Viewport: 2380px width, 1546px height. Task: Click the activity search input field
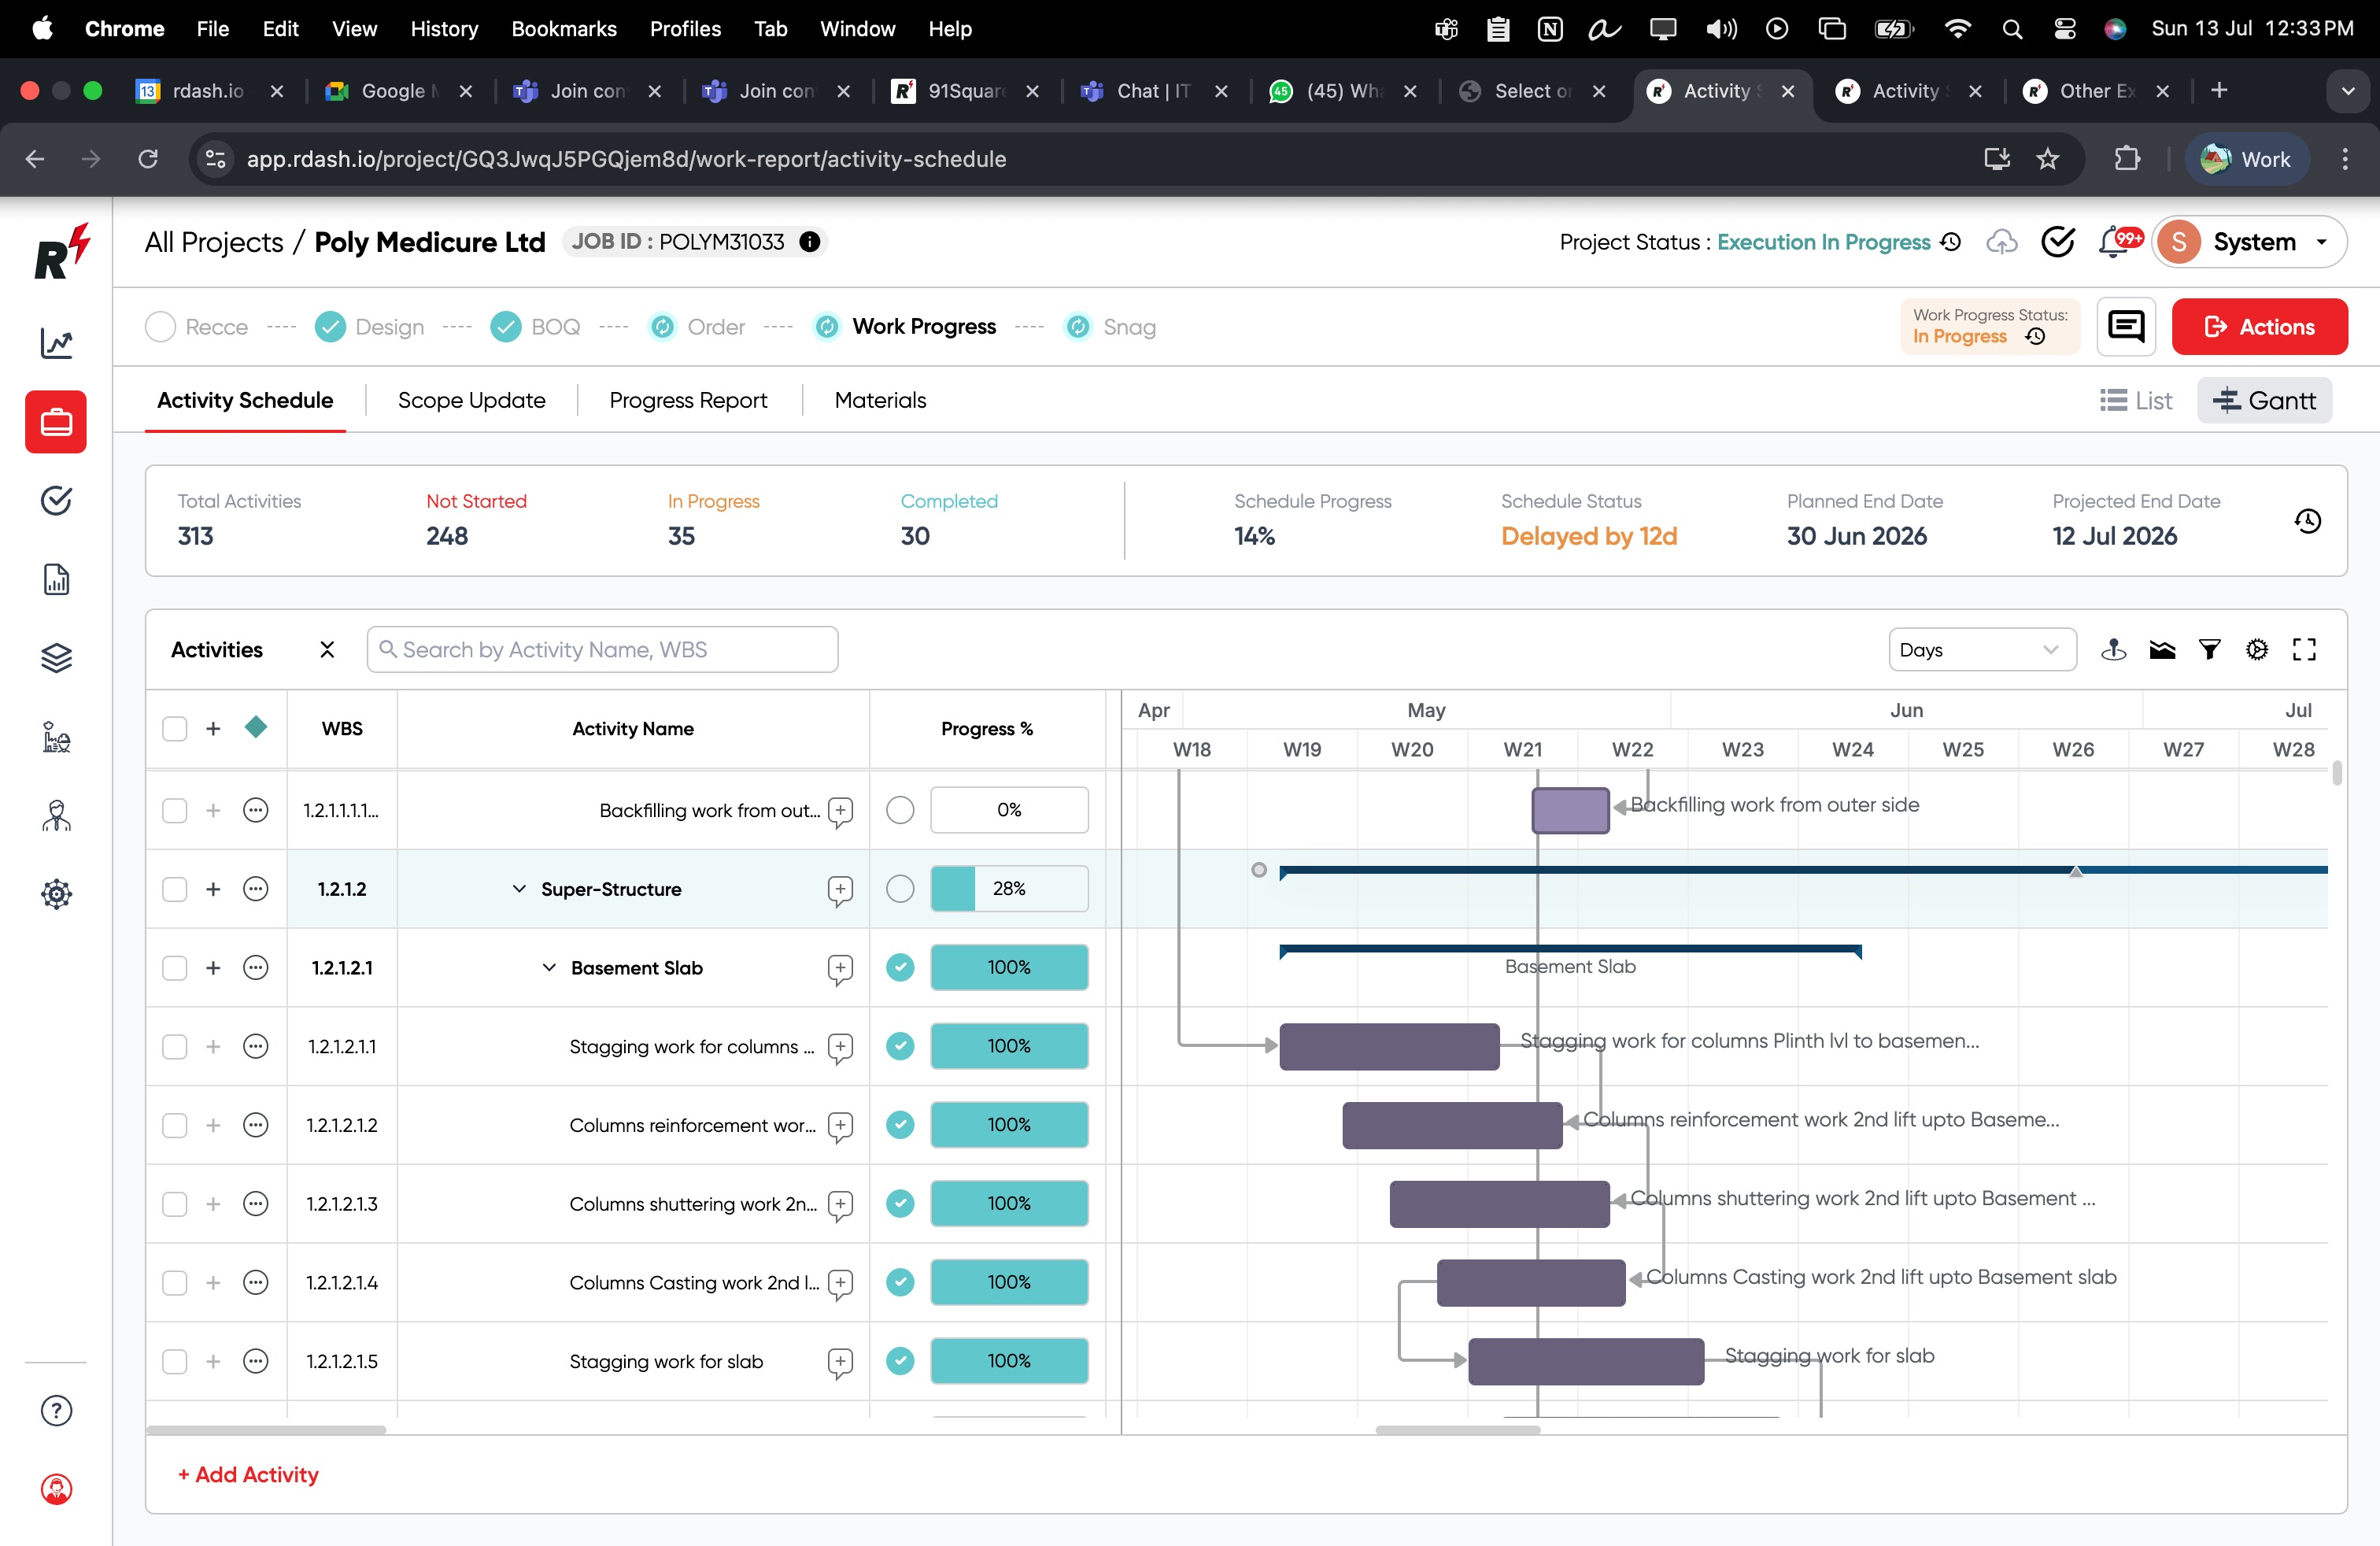(x=602, y=649)
